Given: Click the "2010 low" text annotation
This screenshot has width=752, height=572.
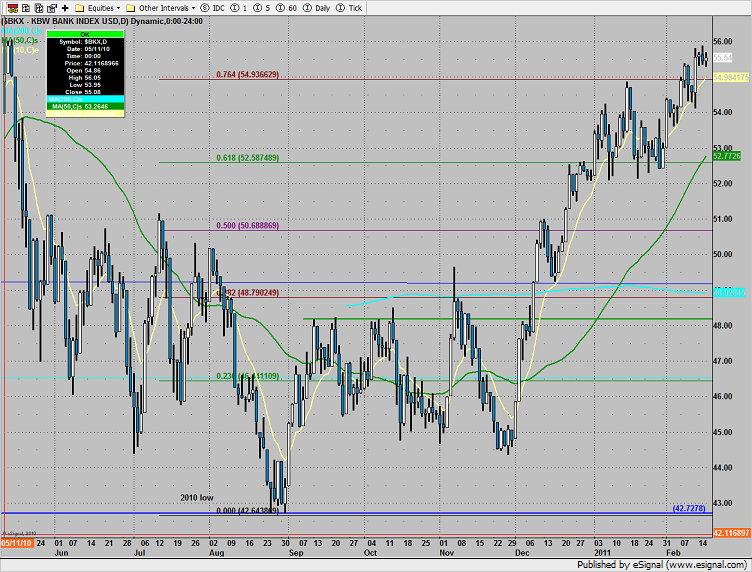Looking at the screenshot, I should [x=196, y=497].
